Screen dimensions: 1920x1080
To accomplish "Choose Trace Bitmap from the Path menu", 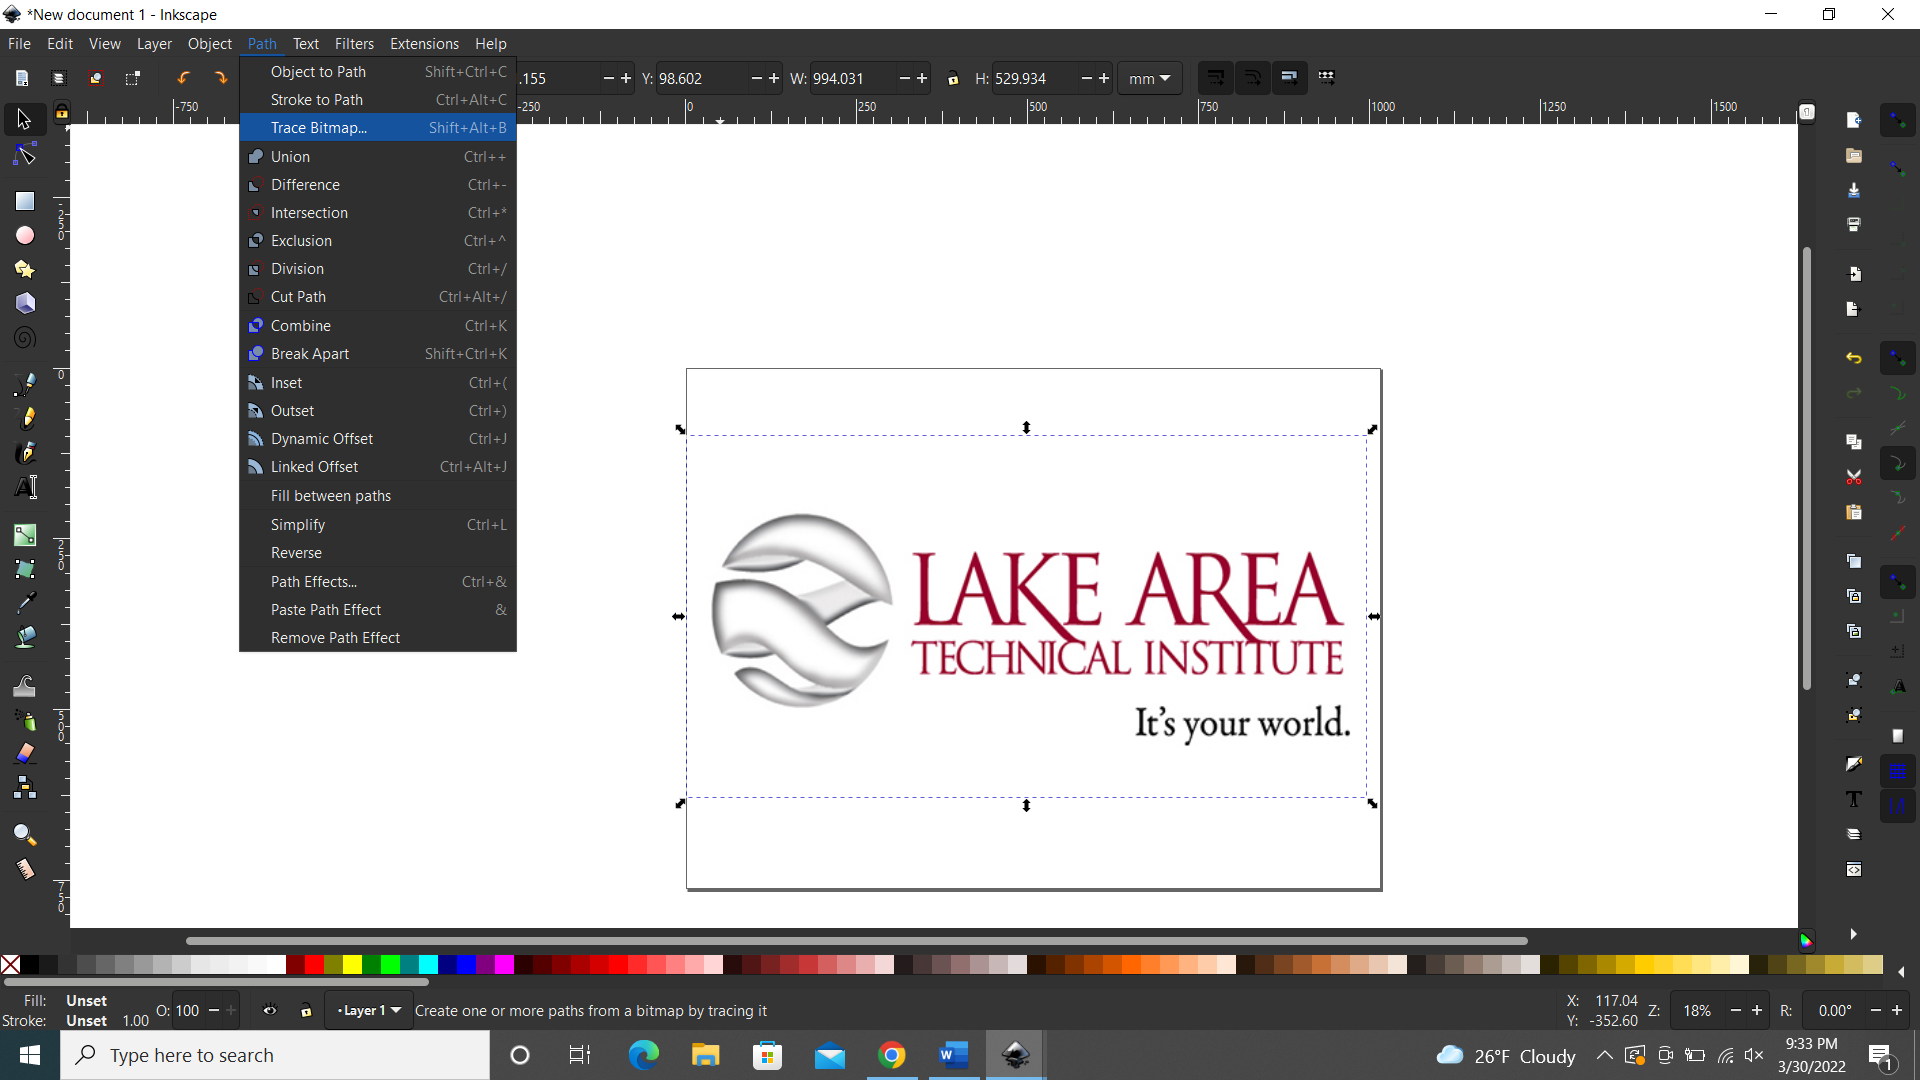I will 319,127.
